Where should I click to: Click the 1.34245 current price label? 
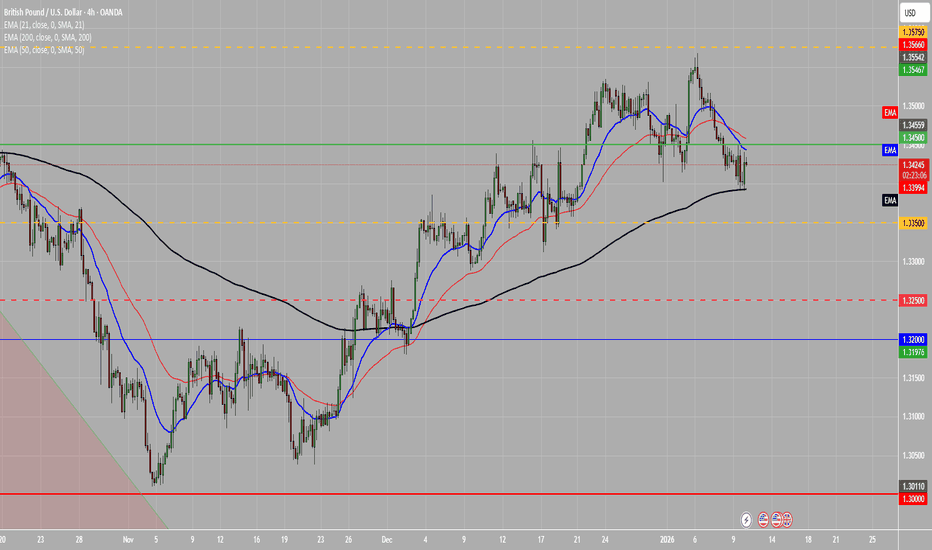pyautogui.click(x=913, y=165)
